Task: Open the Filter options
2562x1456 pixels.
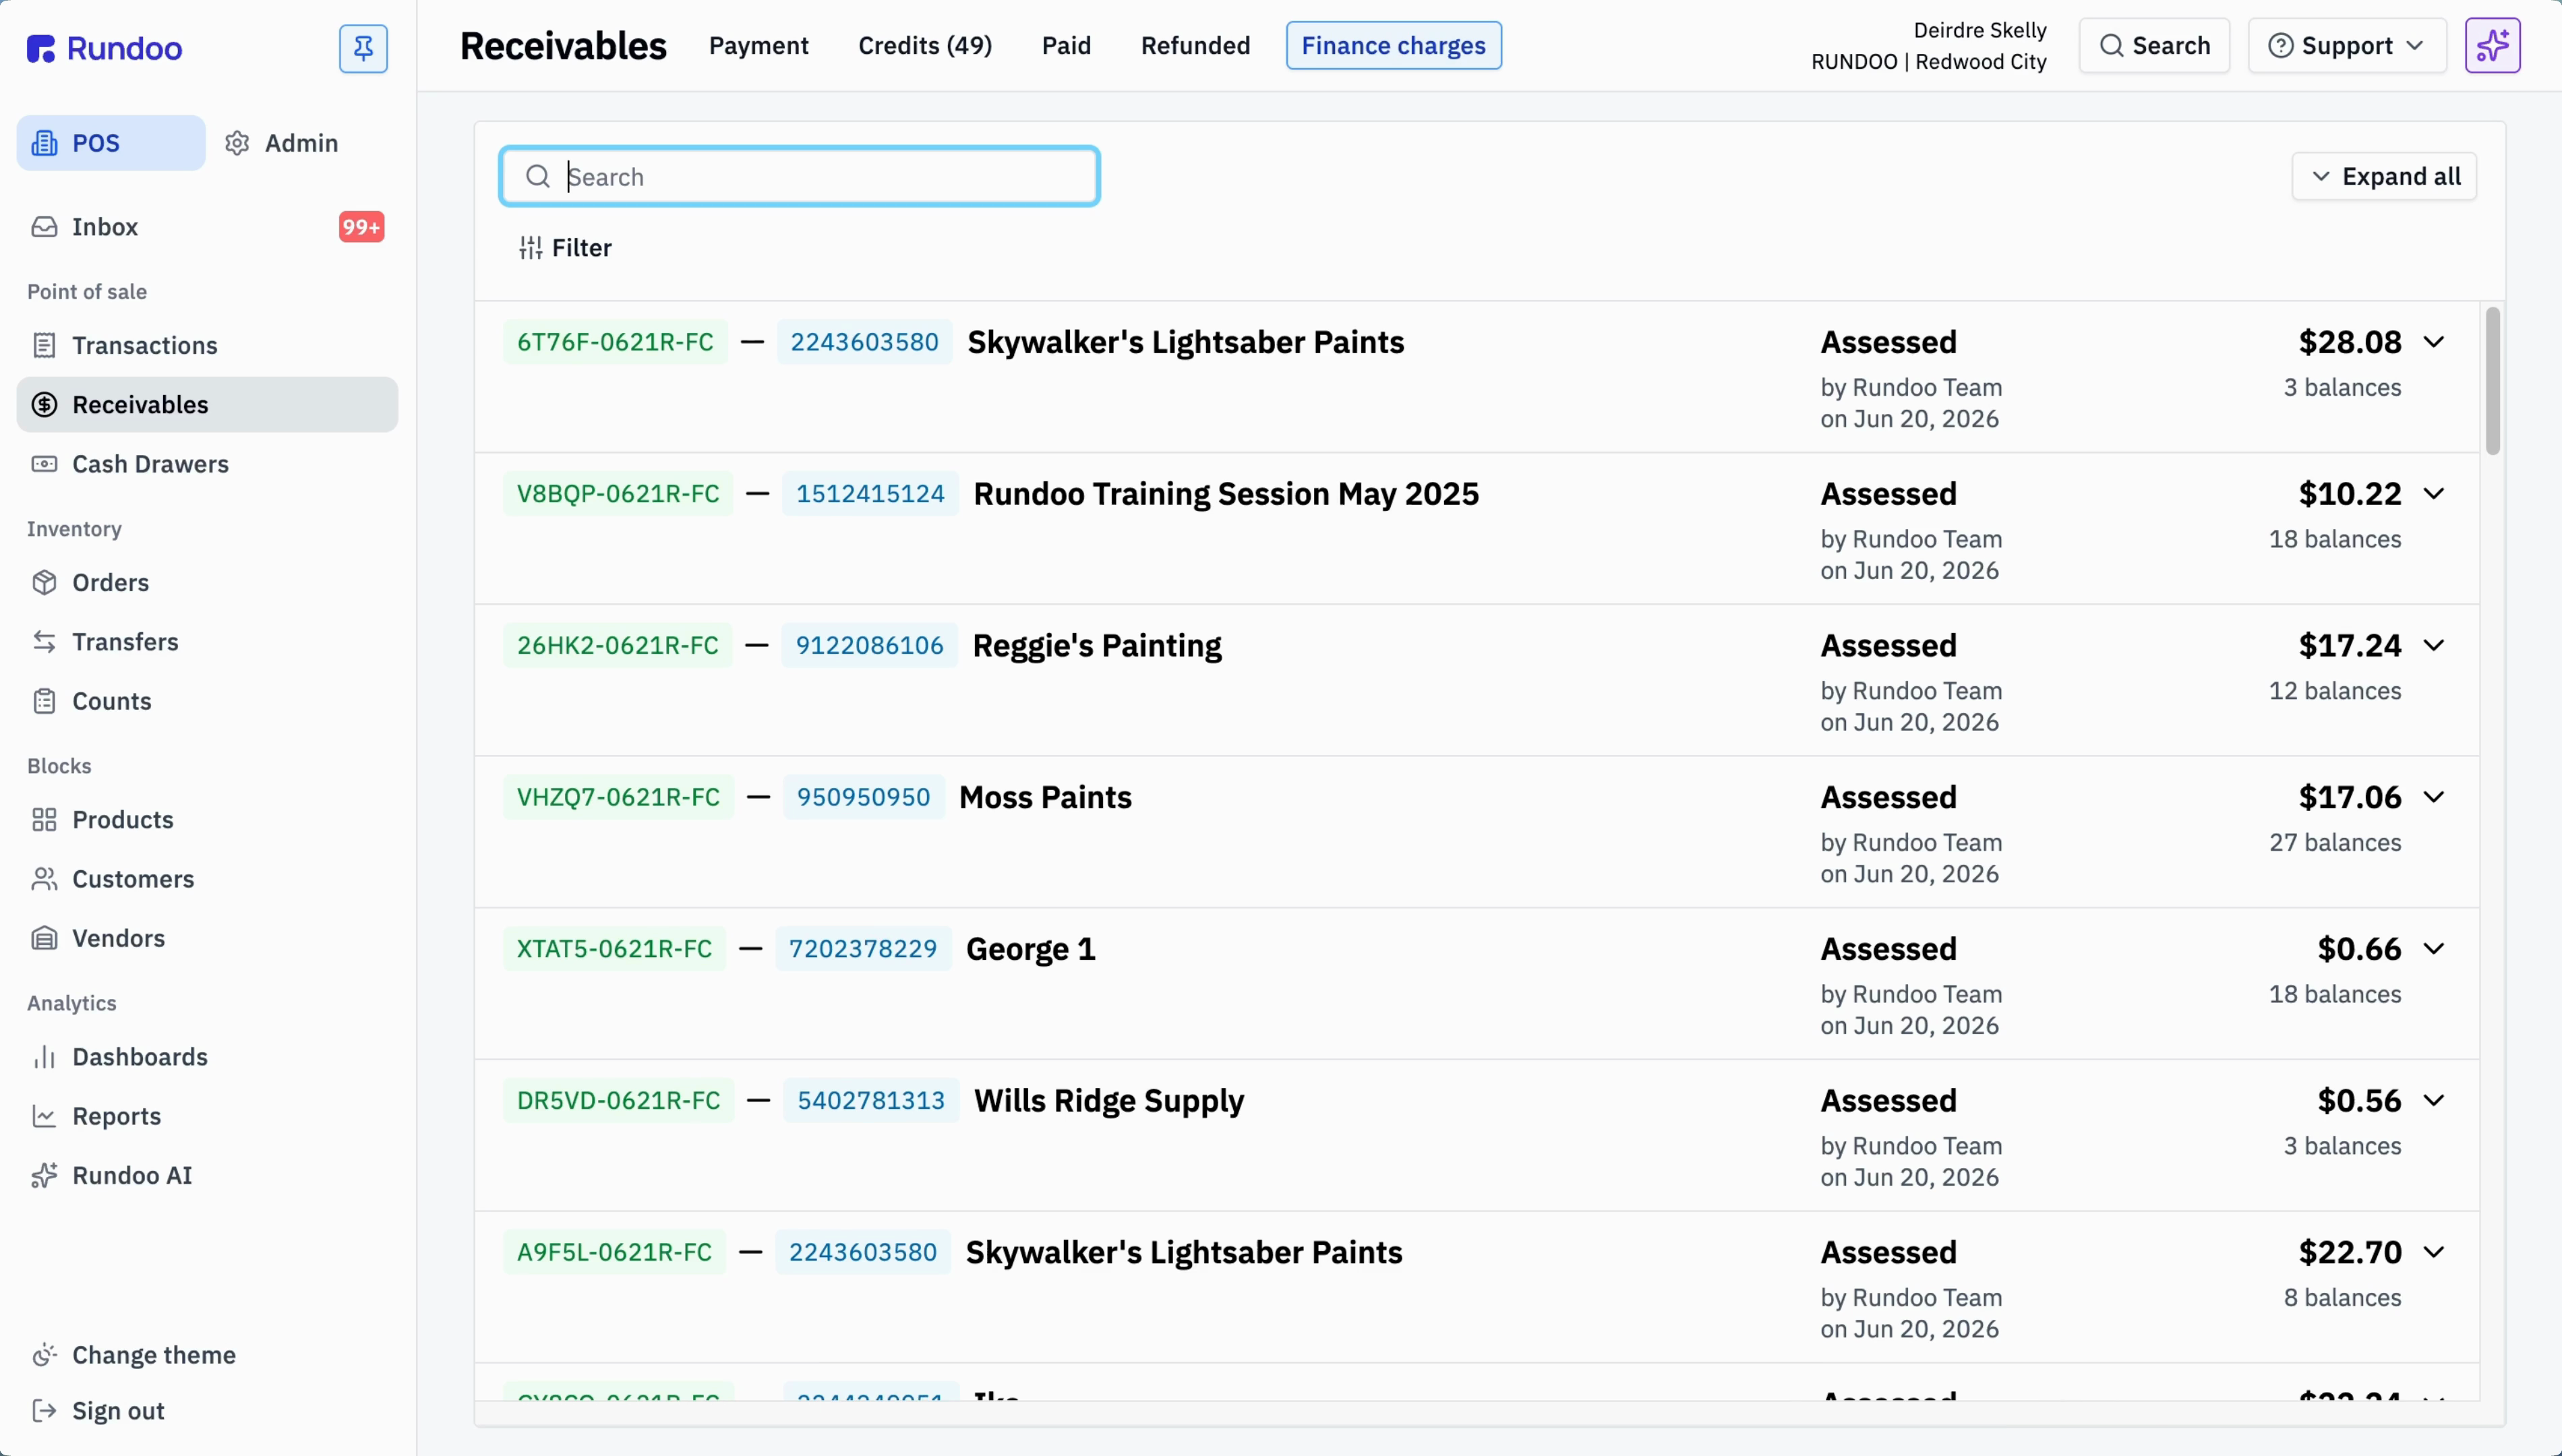Action: [x=565, y=248]
